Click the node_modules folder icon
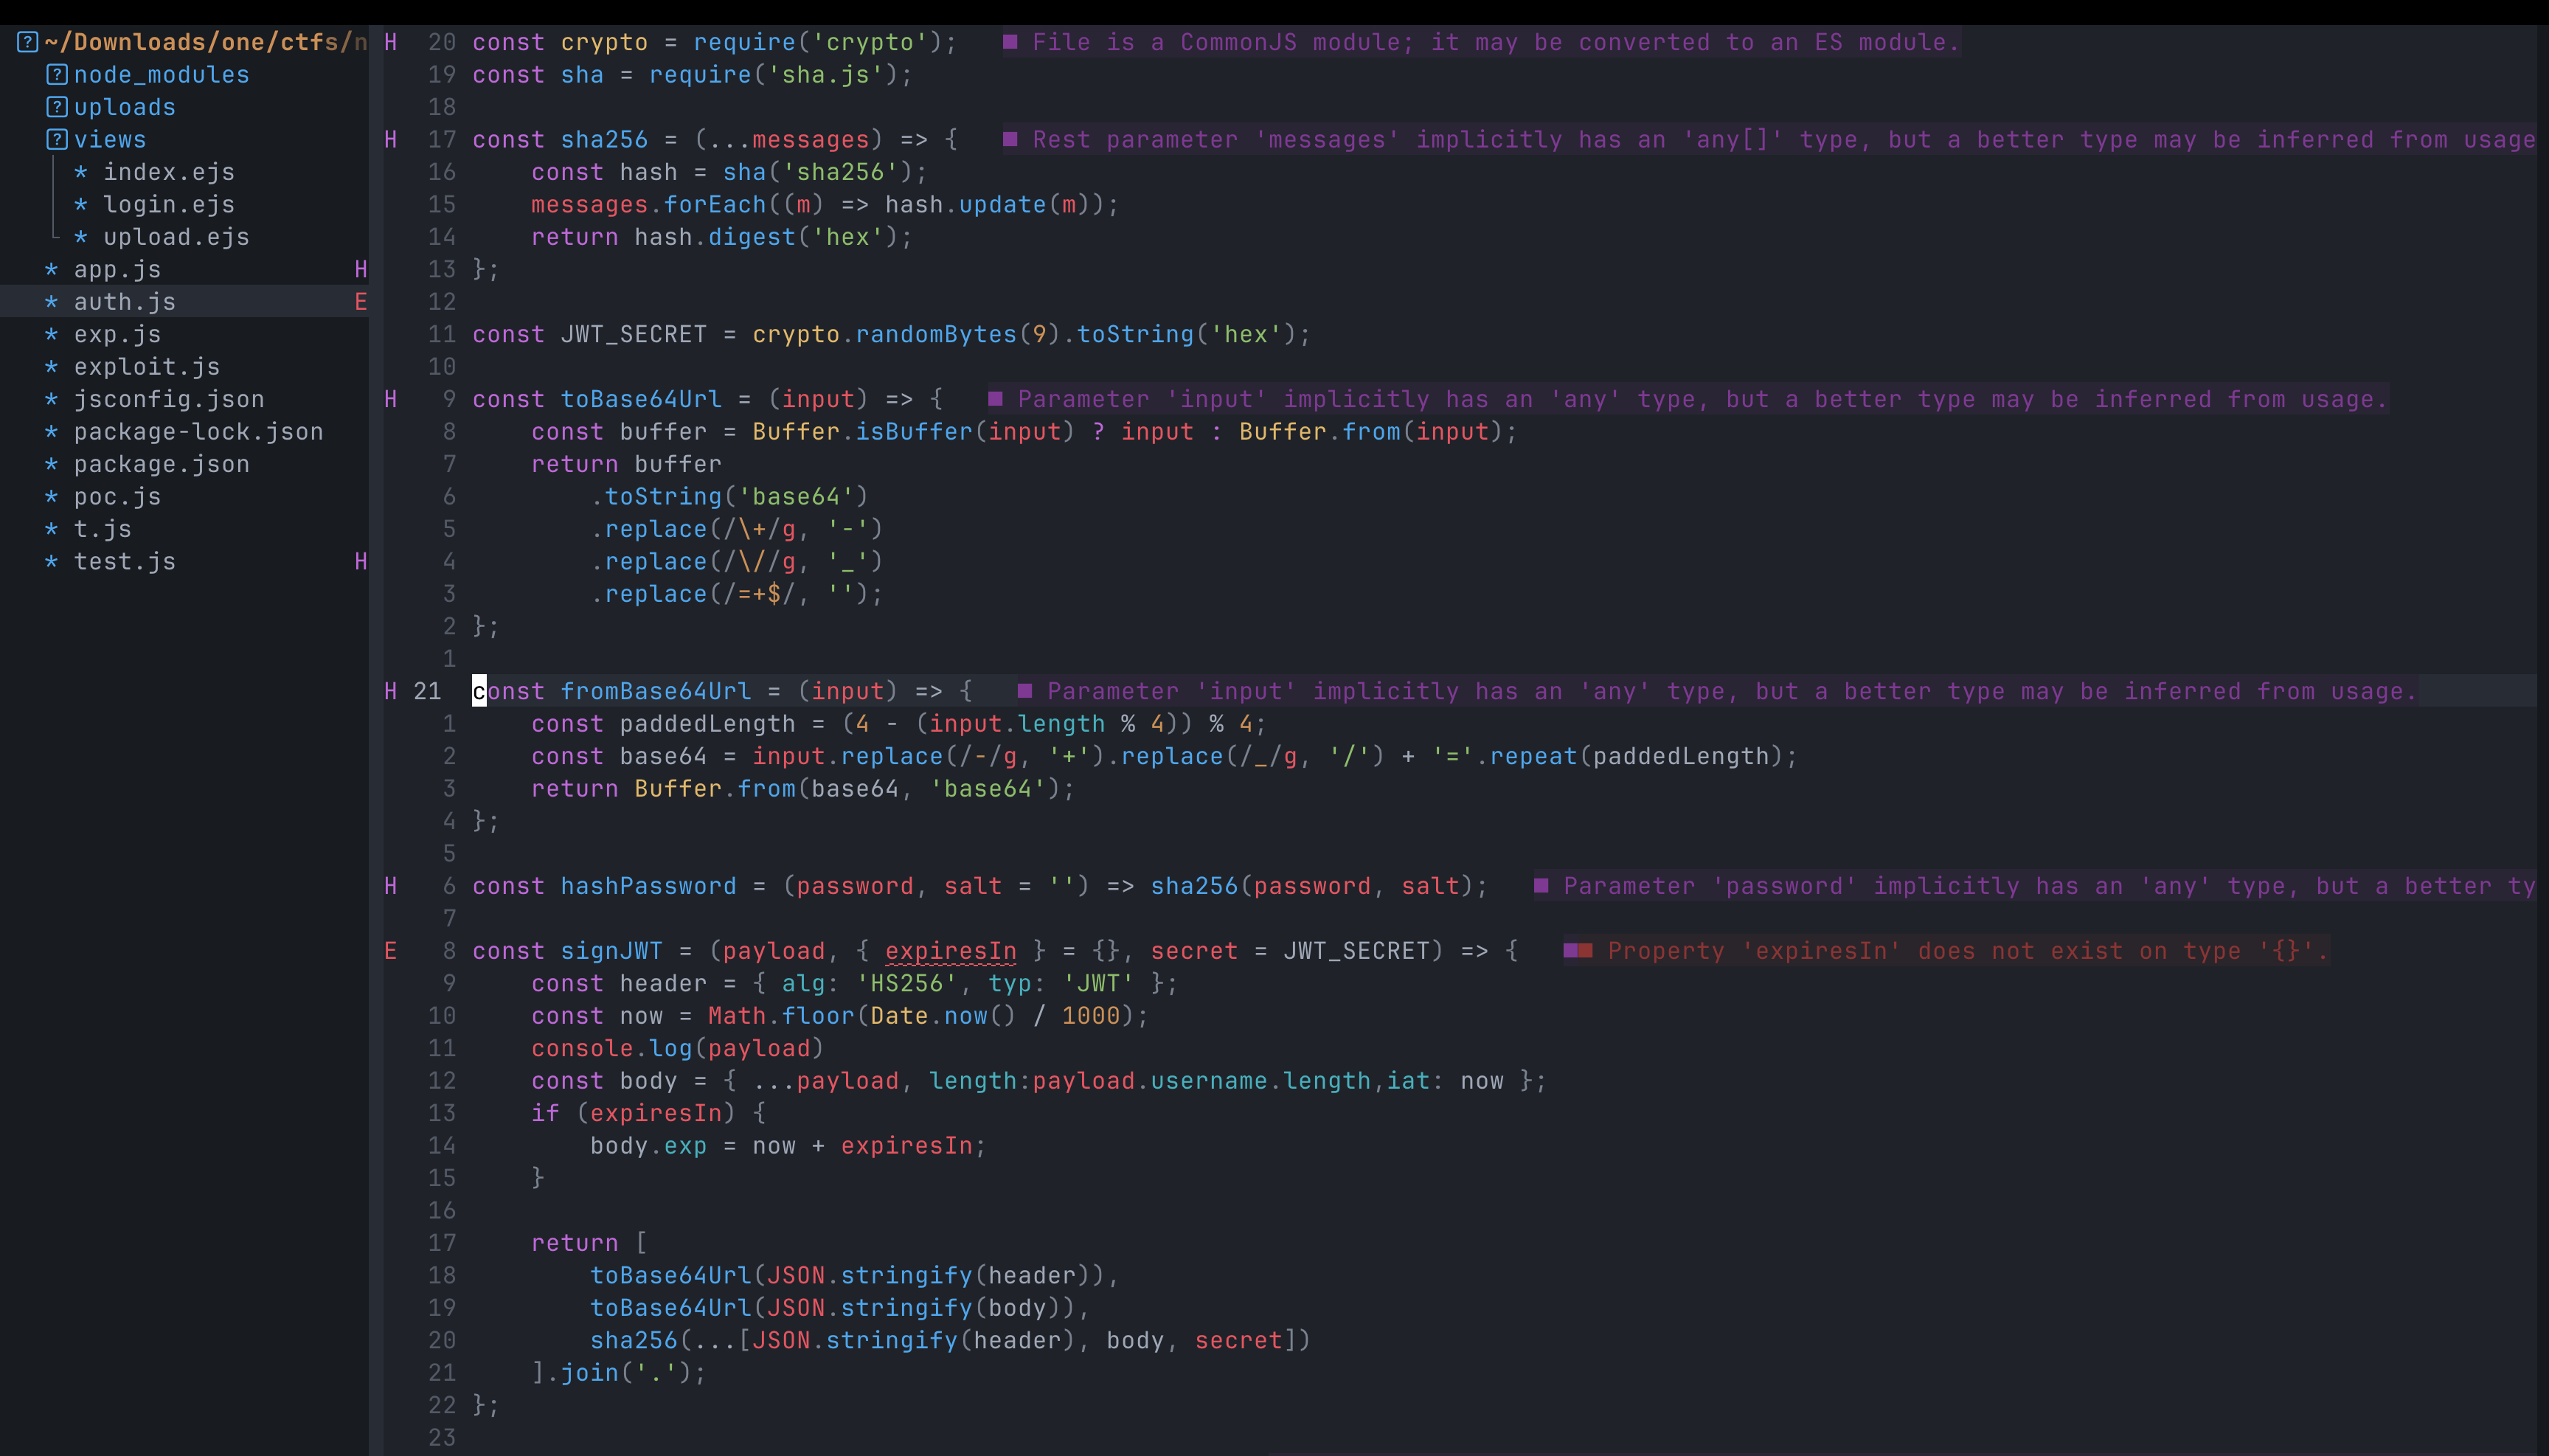 click(x=58, y=74)
